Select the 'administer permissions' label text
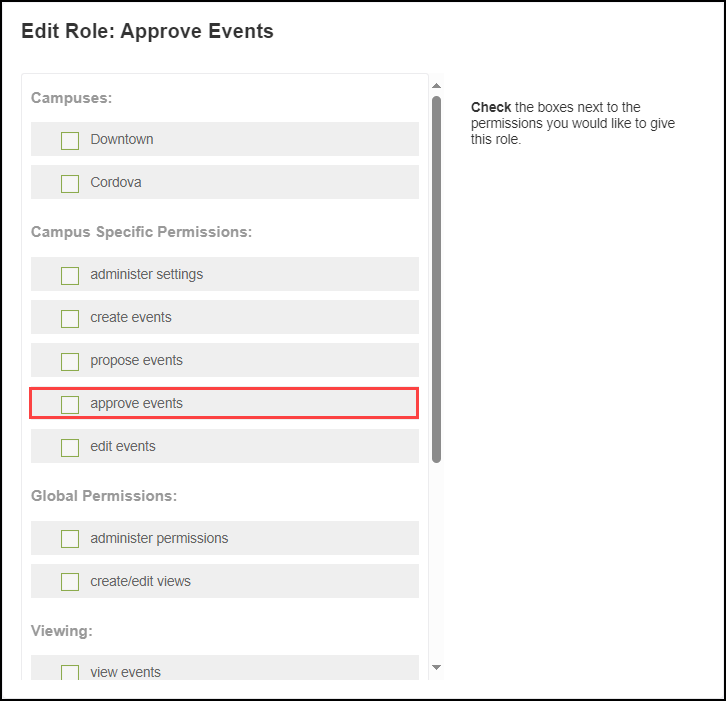The width and height of the screenshot is (726, 701). (x=159, y=539)
